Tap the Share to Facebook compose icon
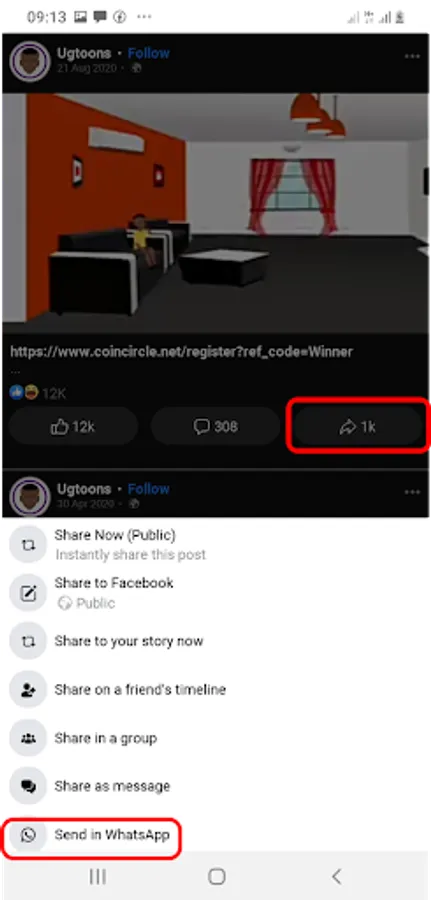The height and width of the screenshot is (900, 431). (x=28, y=592)
